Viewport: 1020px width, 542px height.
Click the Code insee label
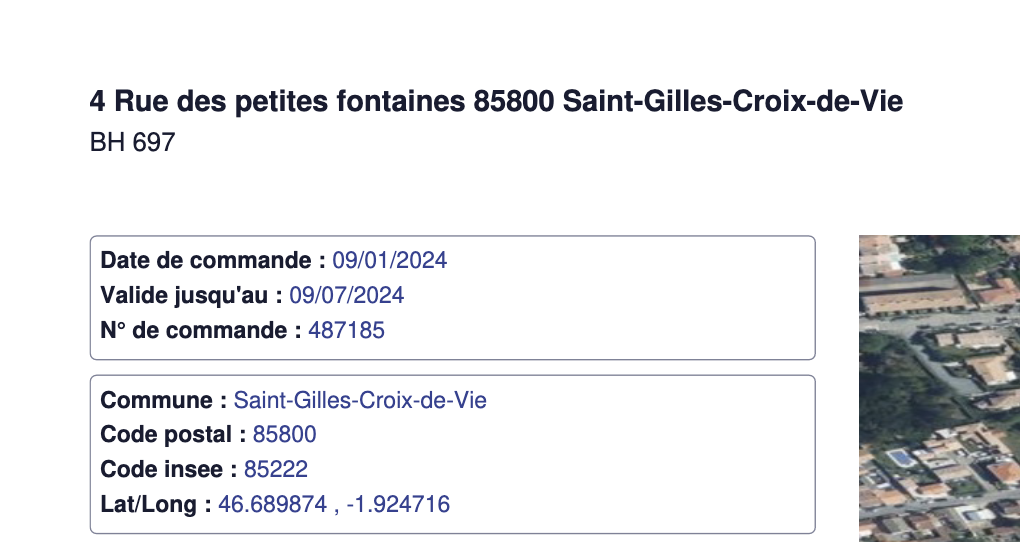(168, 469)
